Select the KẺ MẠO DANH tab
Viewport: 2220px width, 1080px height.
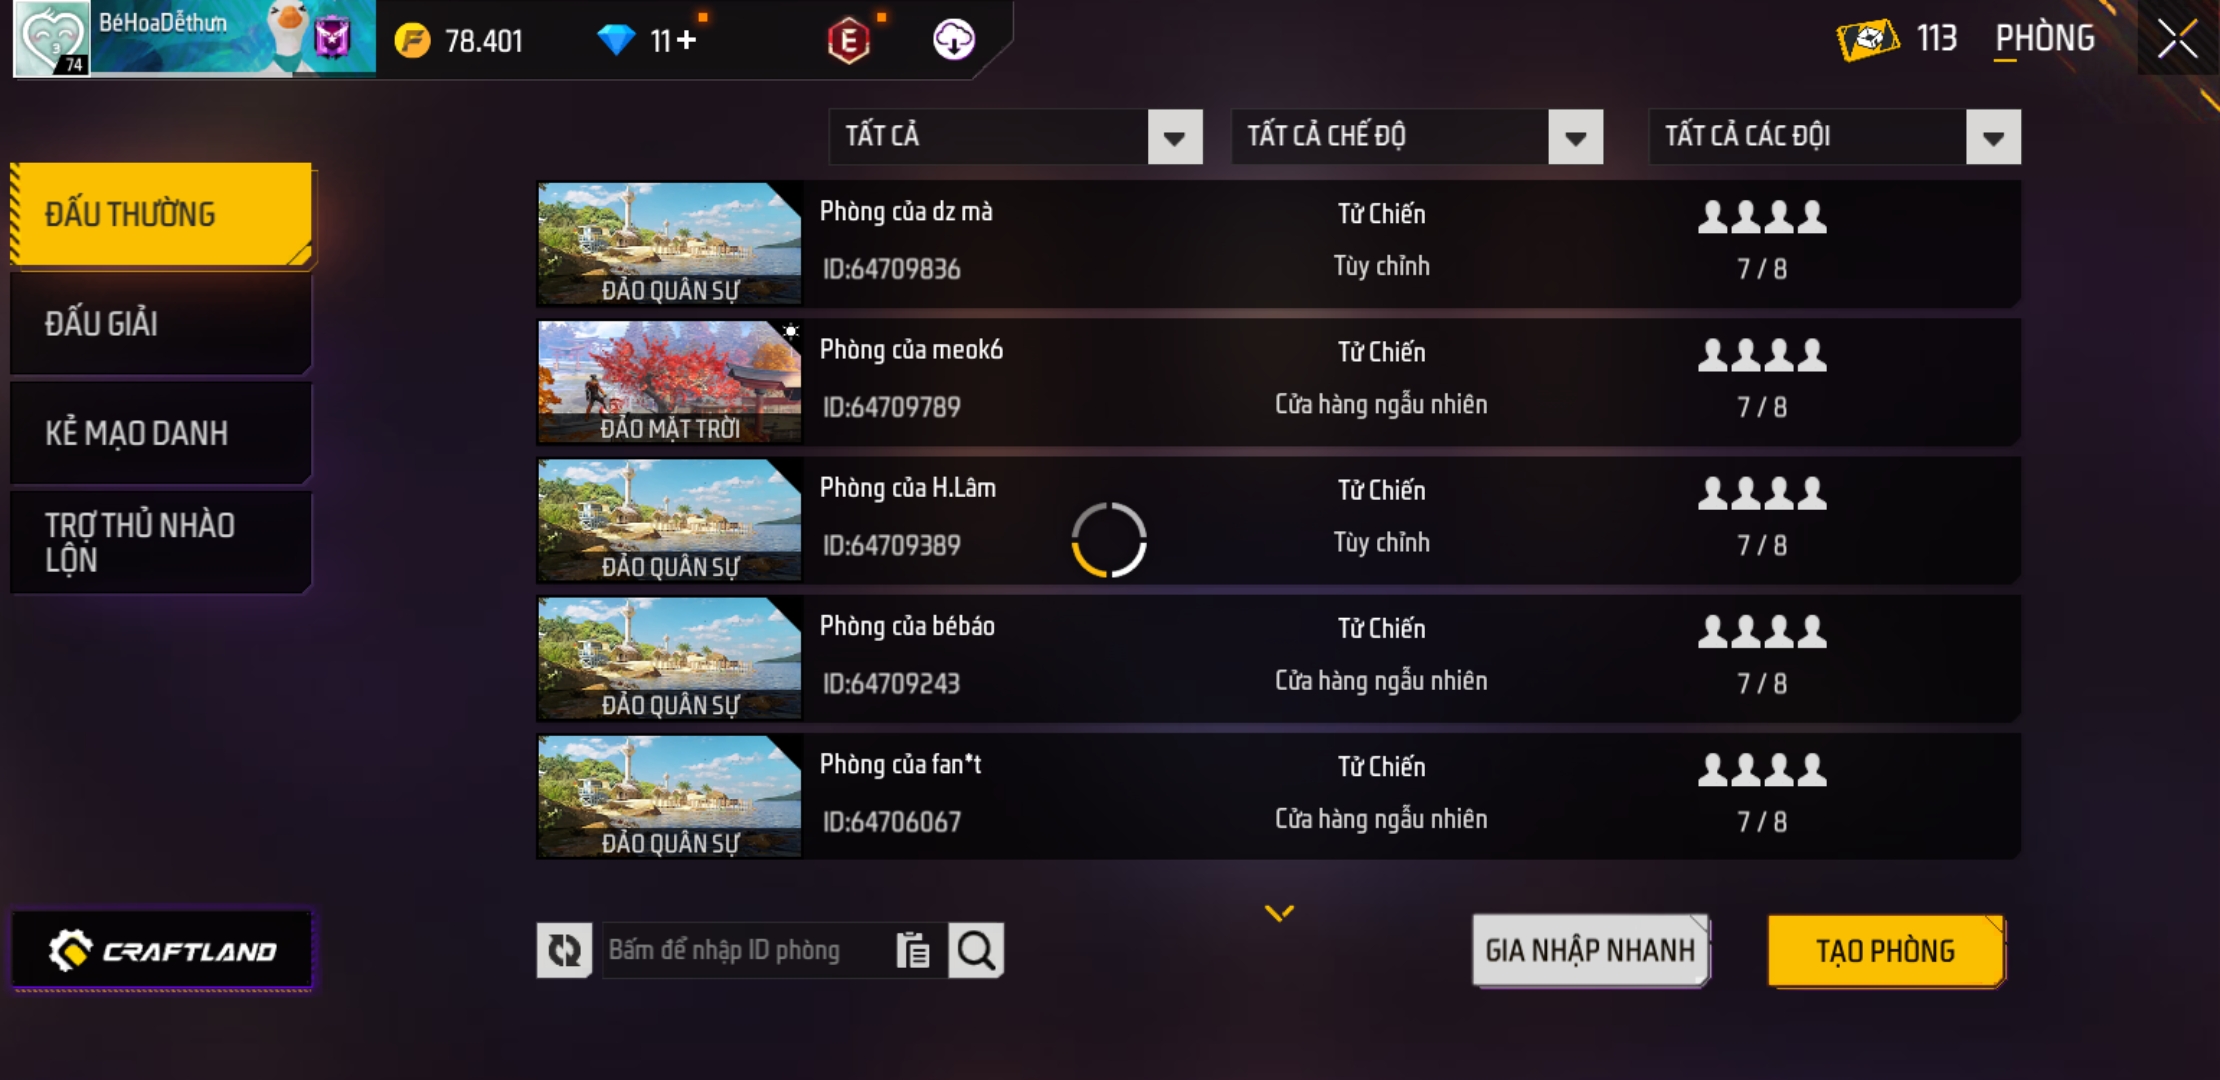coord(161,434)
